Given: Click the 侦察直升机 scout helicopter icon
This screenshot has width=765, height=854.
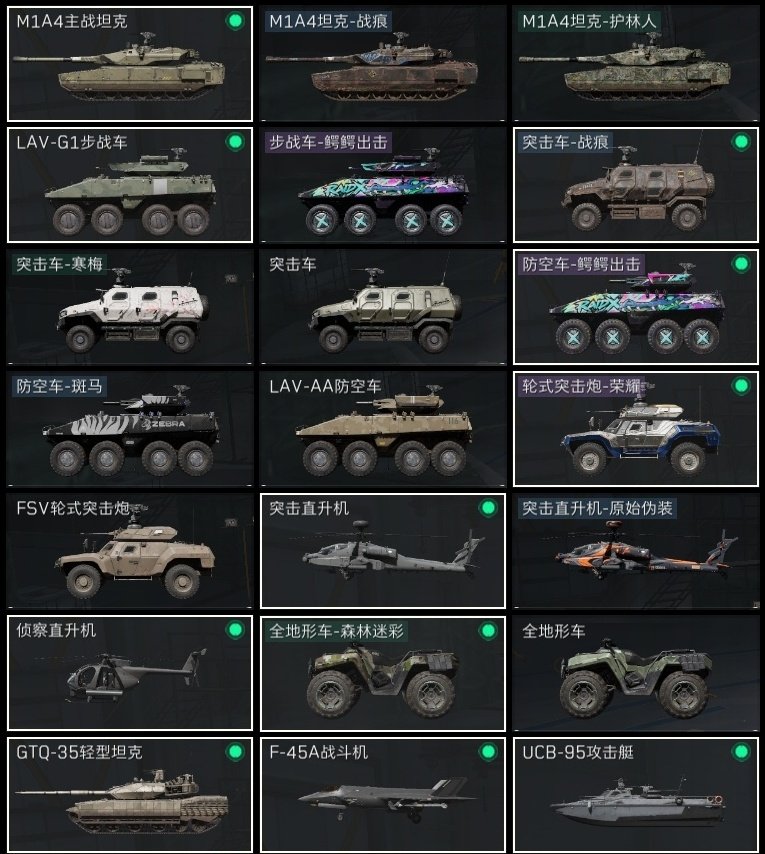Looking at the screenshot, I should point(136,674).
